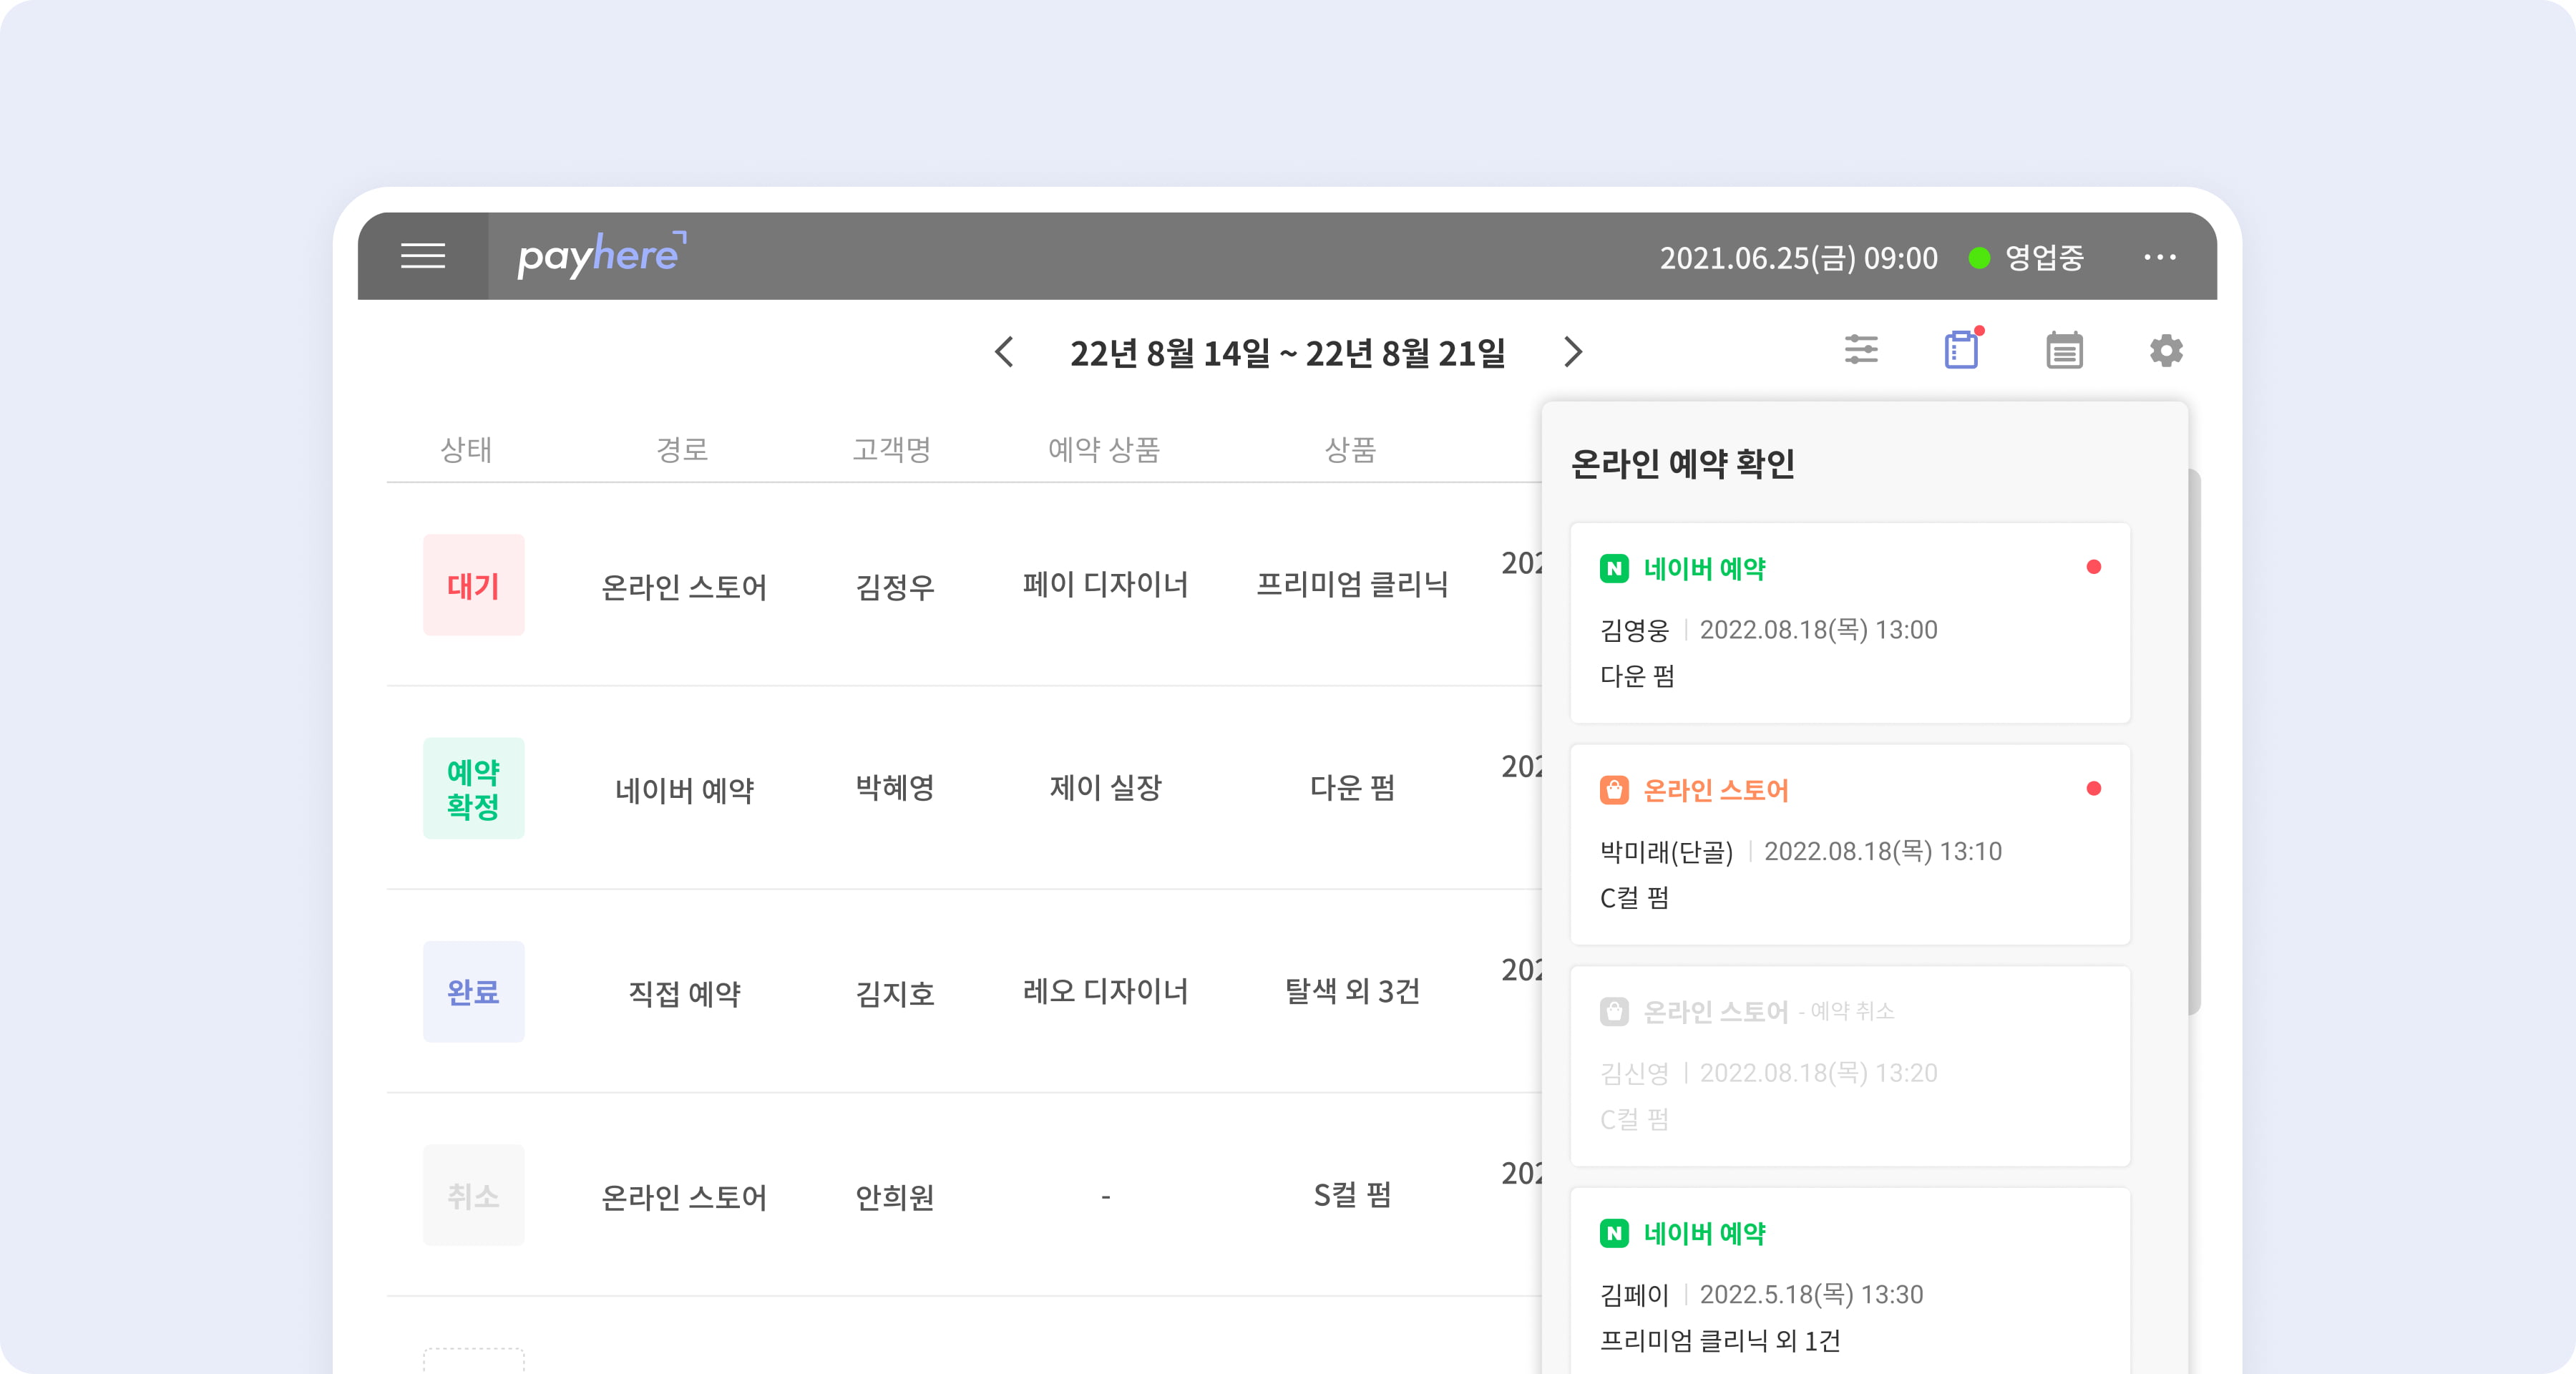Open the settings gear icon
Image resolution: width=2576 pixels, height=1374 pixels.
pyautogui.click(x=2166, y=351)
